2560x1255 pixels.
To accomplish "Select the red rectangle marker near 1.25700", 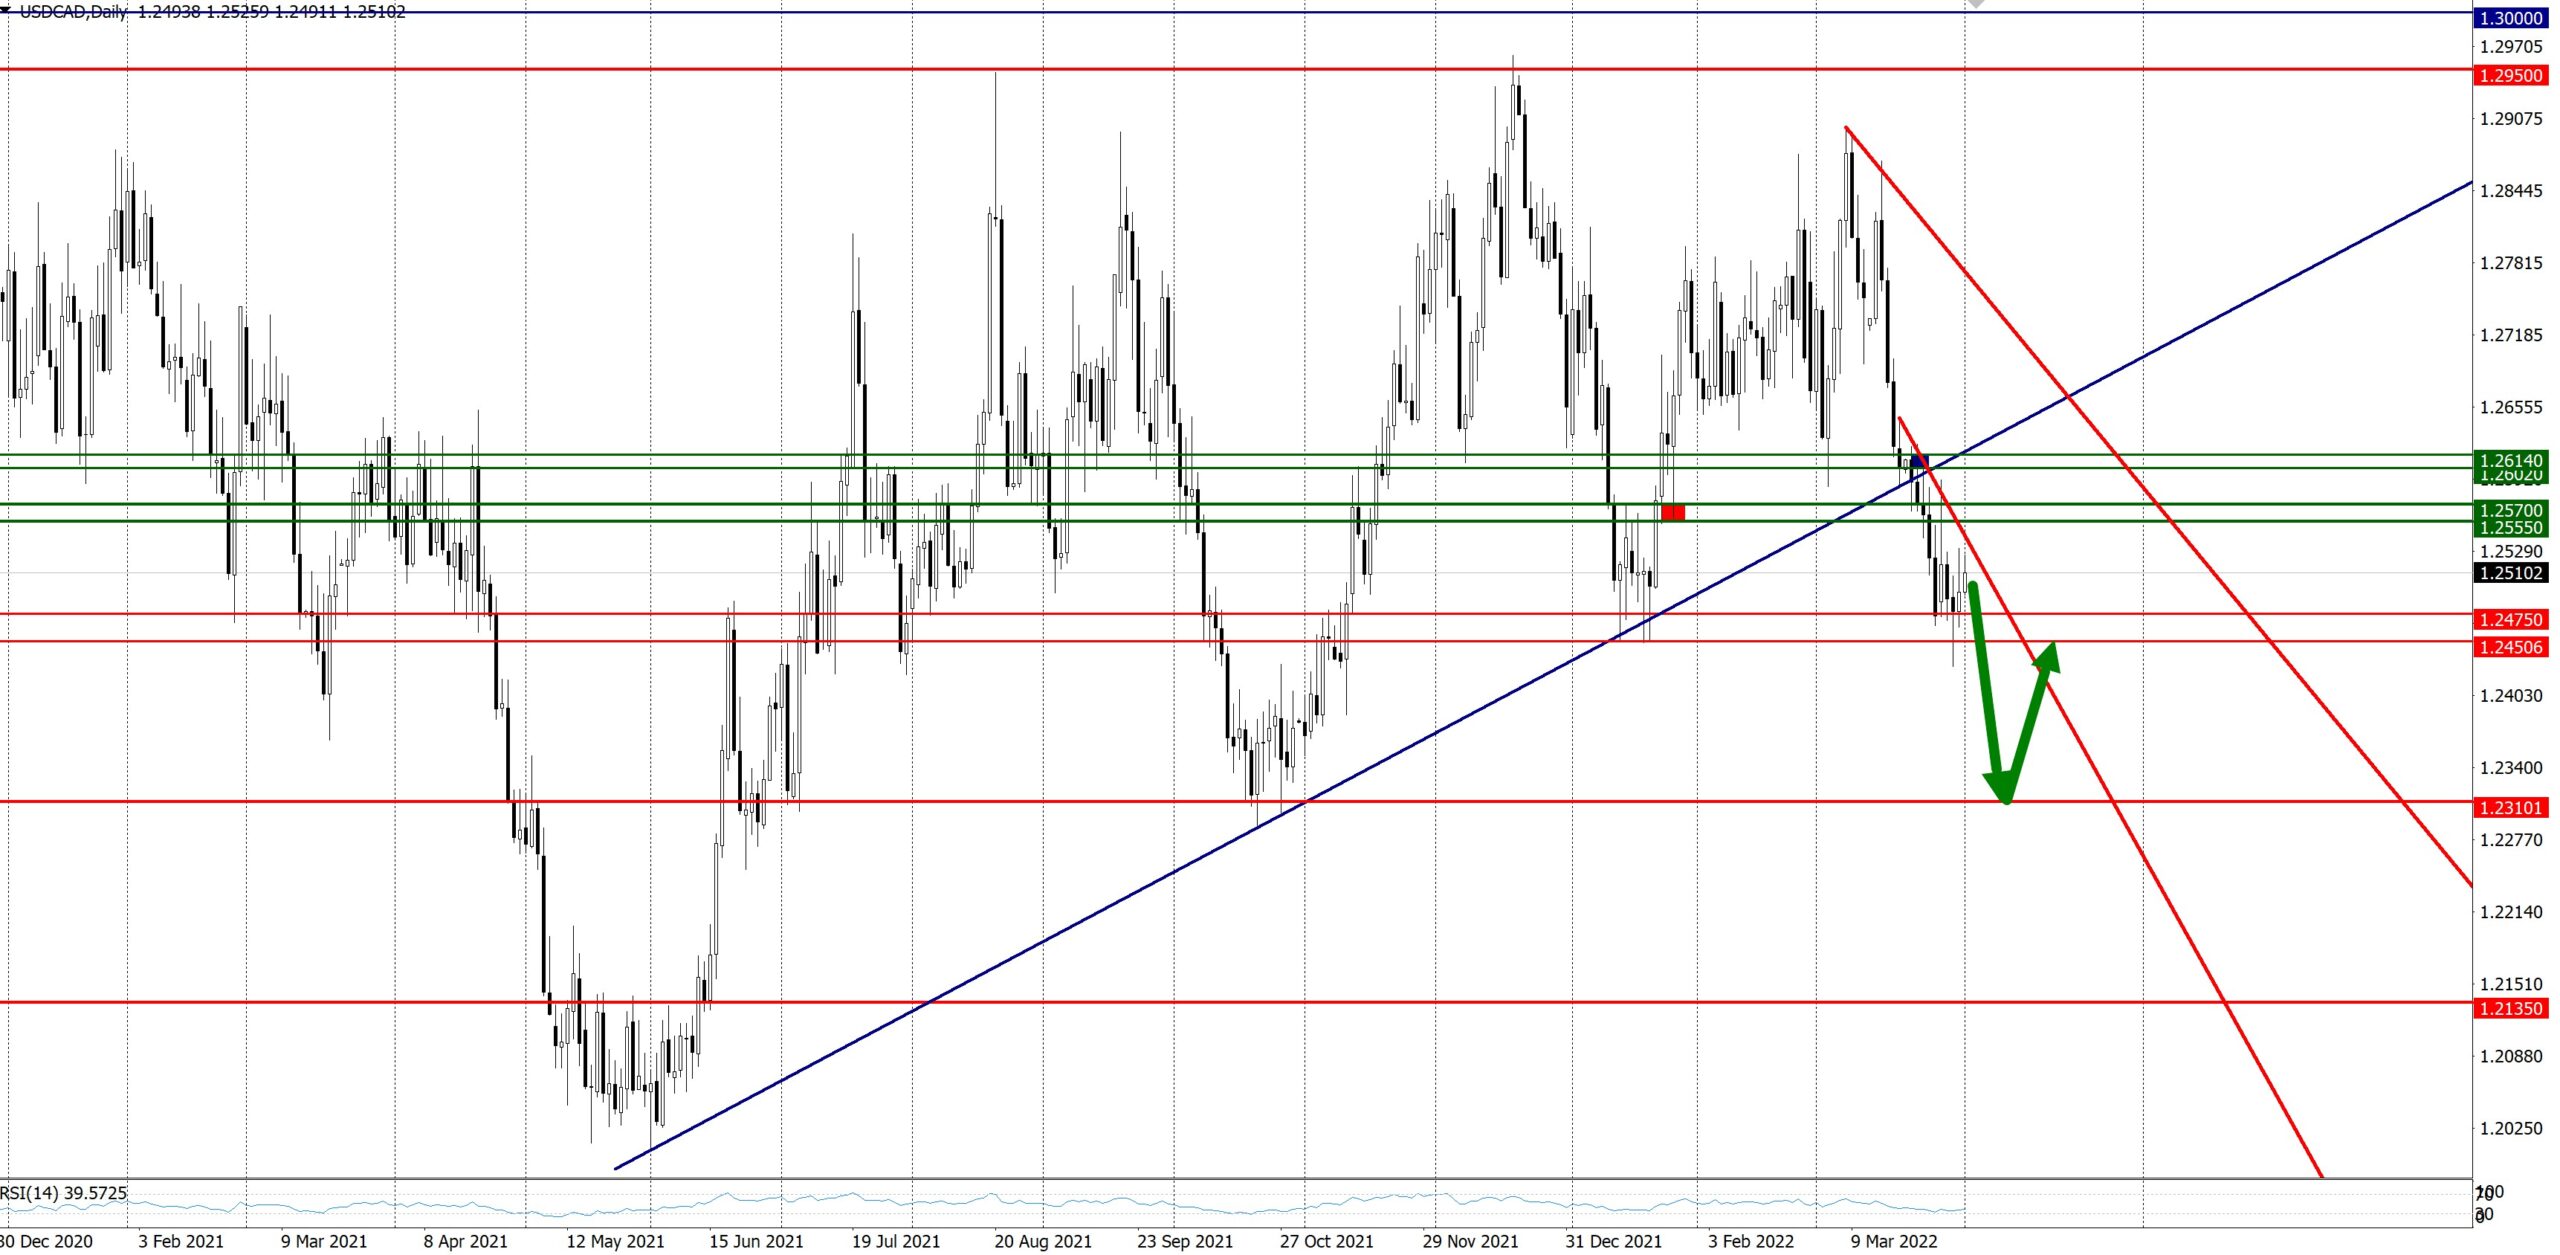I will point(1673,513).
